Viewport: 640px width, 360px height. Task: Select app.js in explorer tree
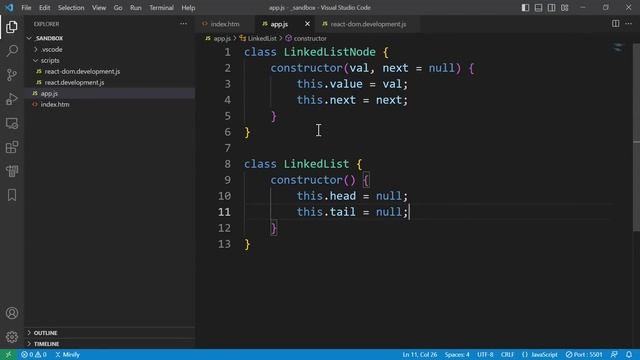point(109,93)
